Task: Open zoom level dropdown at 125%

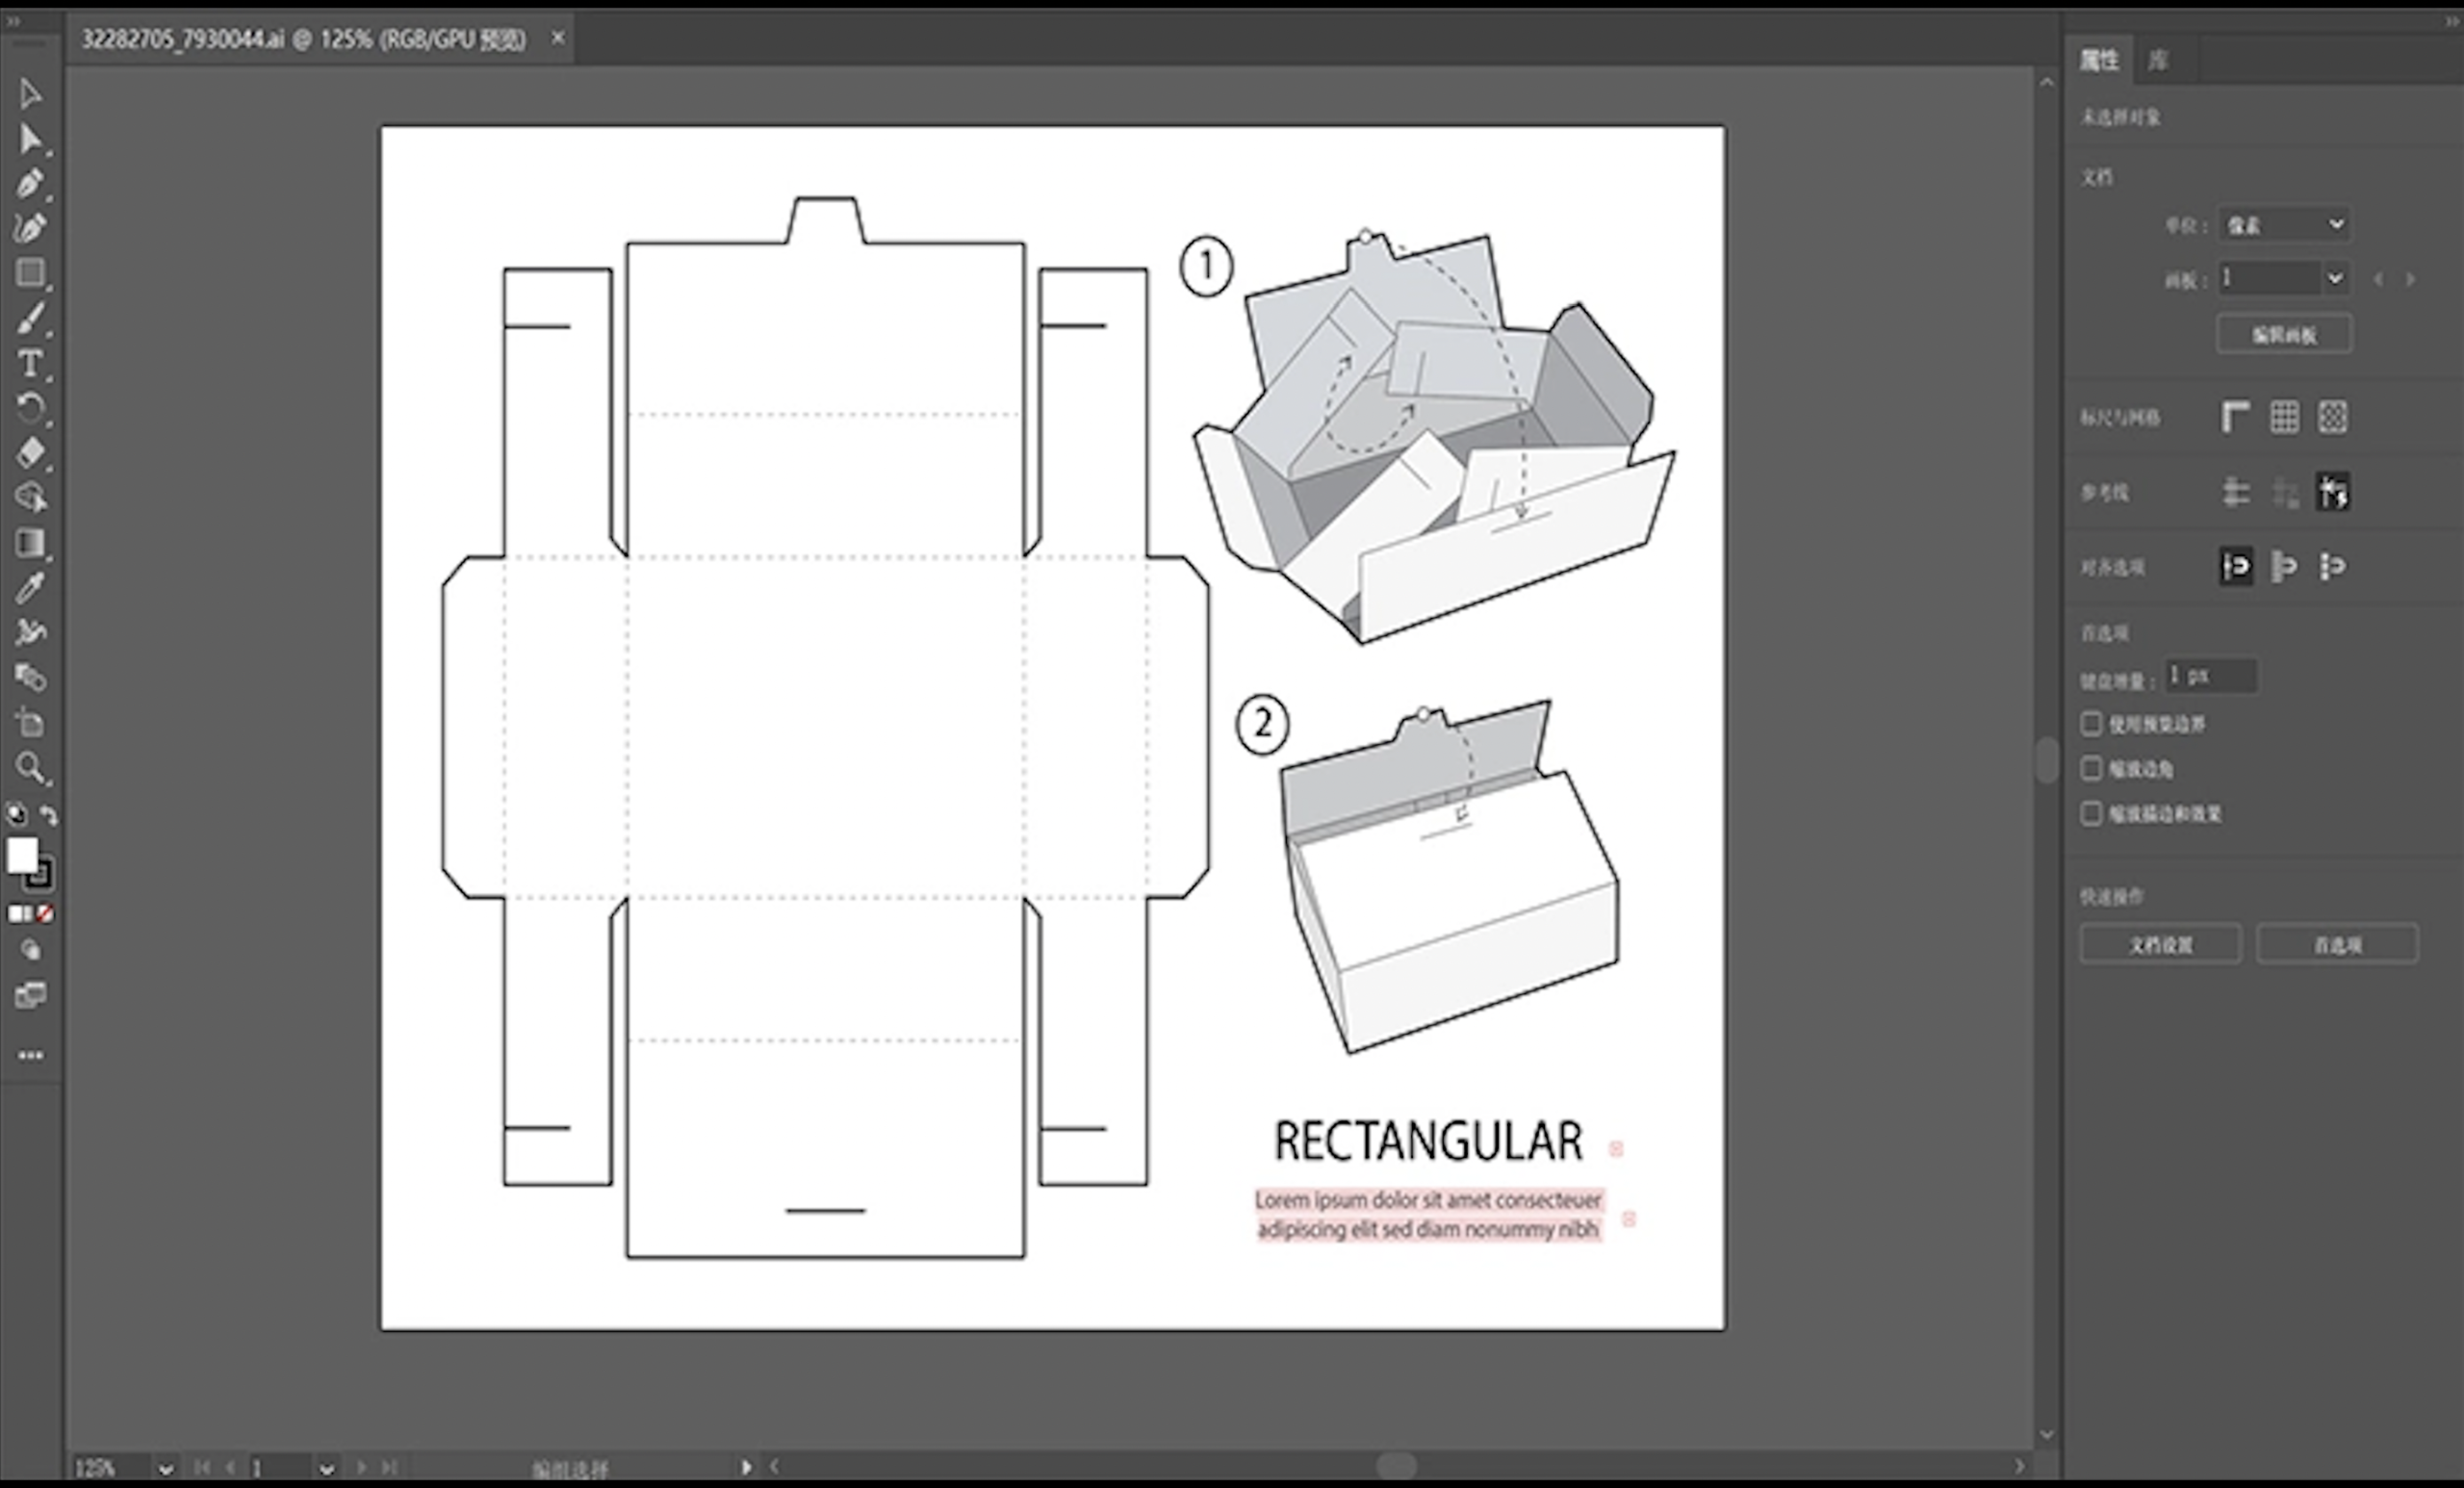Action: tap(165, 1468)
